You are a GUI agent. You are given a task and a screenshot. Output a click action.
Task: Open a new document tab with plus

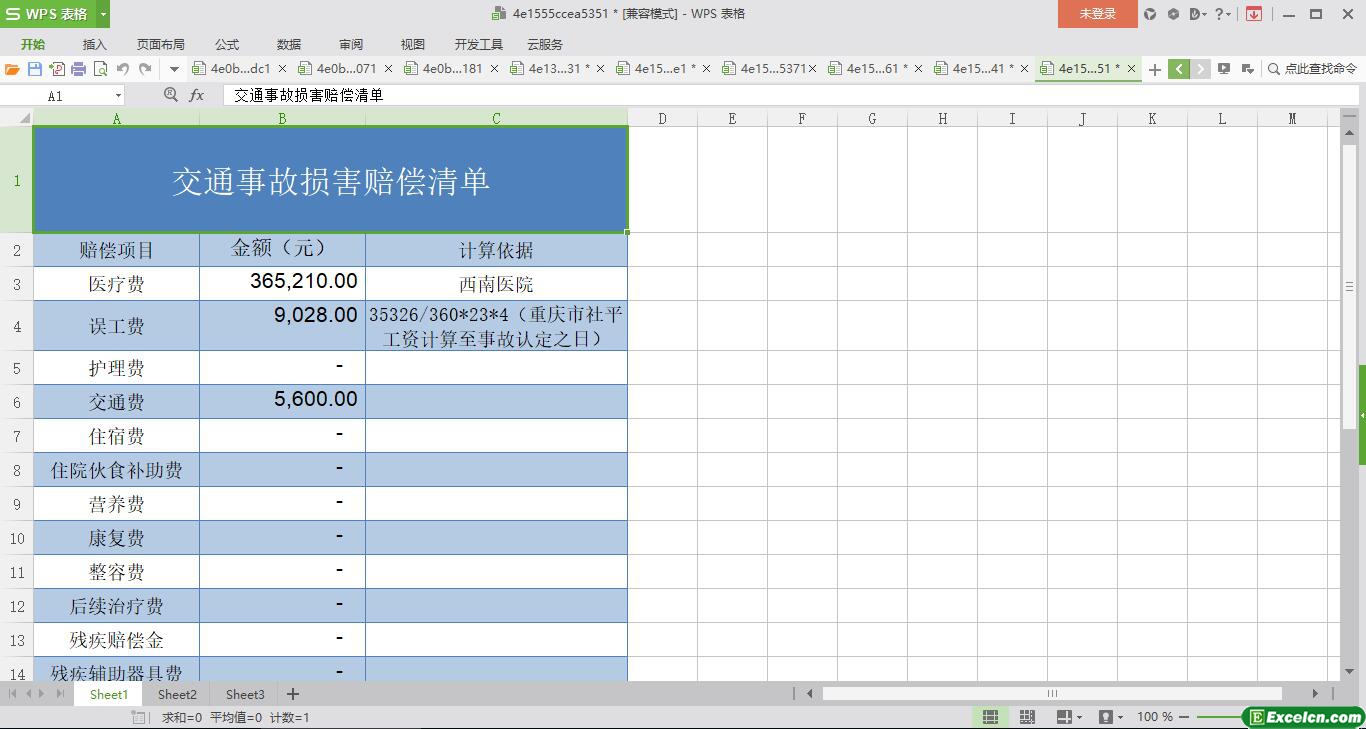[1154, 69]
